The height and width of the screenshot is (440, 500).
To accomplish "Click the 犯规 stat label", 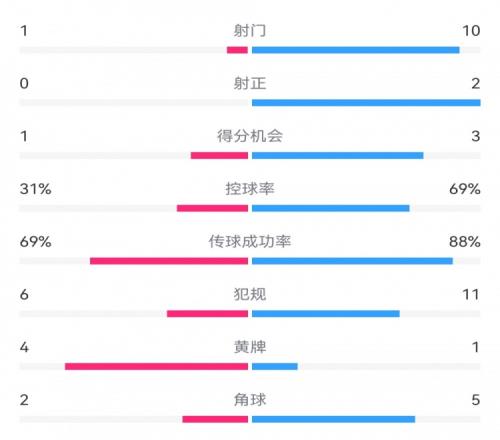I will (x=250, y=294).
